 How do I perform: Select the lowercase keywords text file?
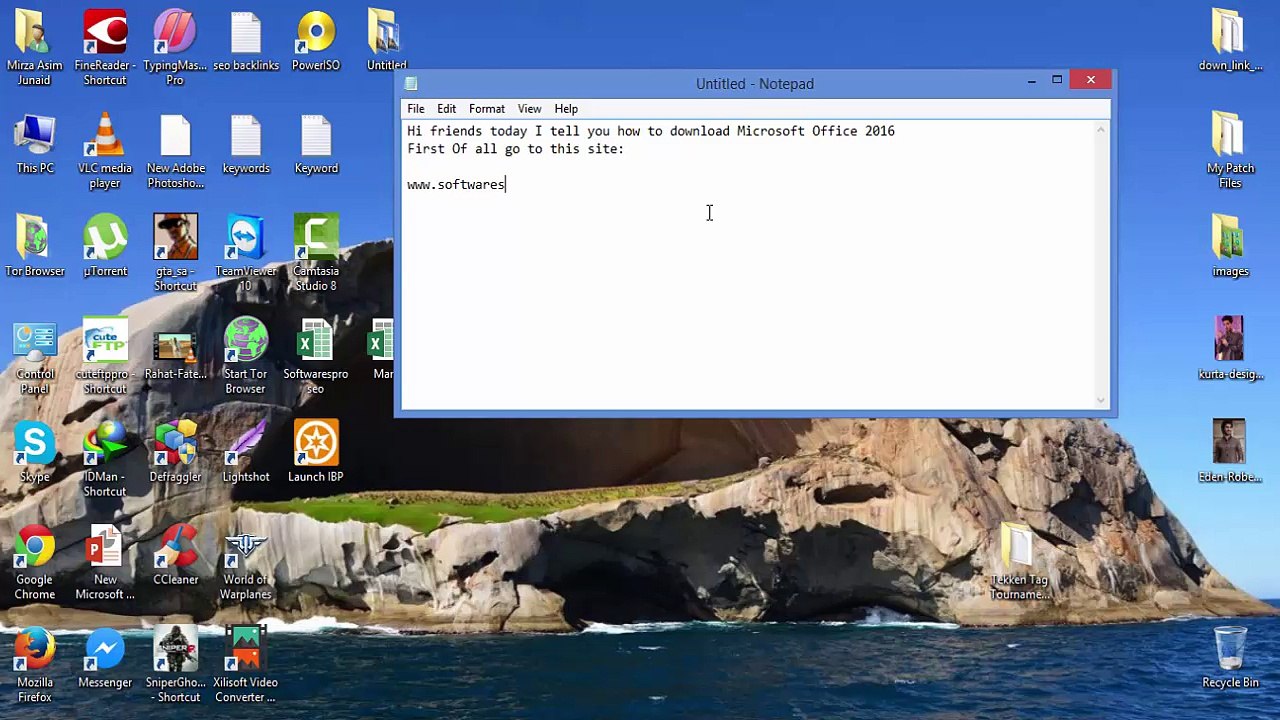[246, 144]
